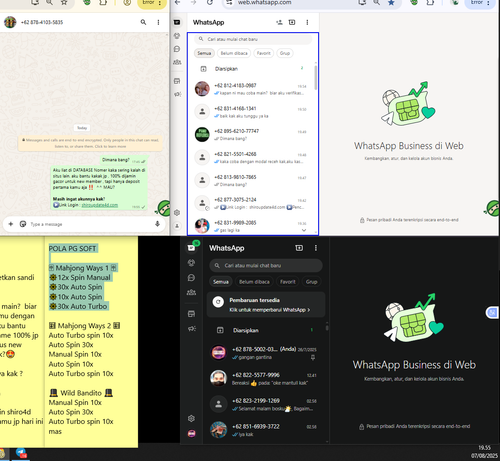Click the refresh icon beside "Pembaruan tersedia"

pos(218,302)
